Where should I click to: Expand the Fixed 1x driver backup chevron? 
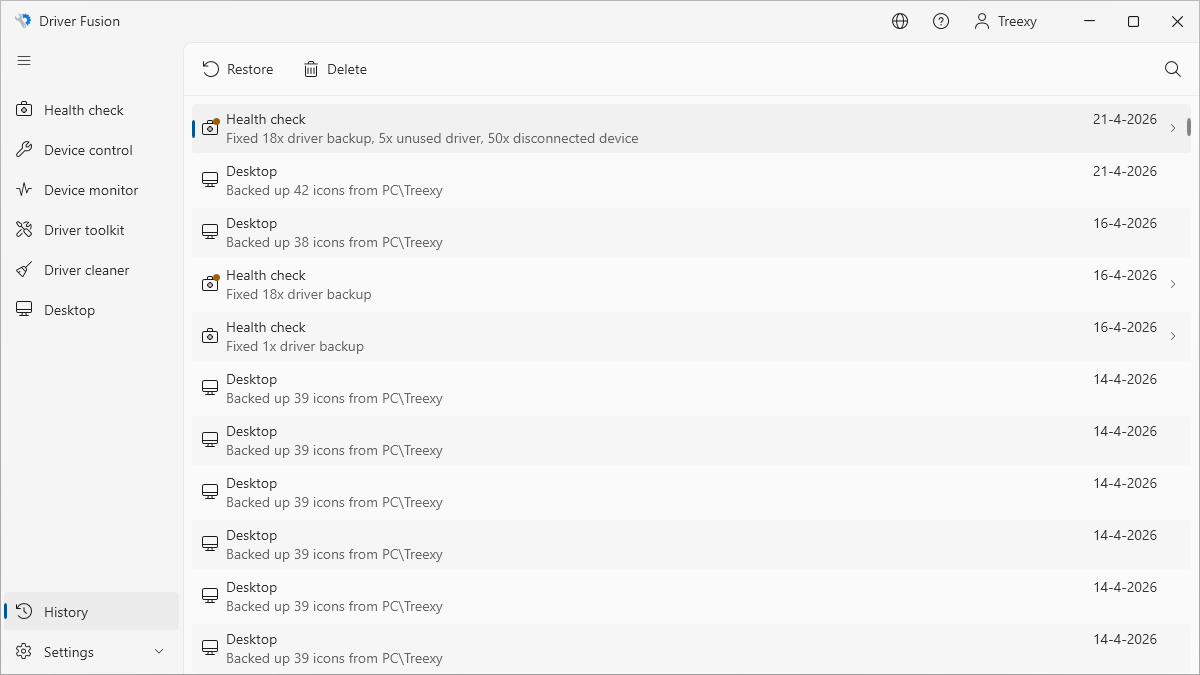click(x=1173, y=336)
